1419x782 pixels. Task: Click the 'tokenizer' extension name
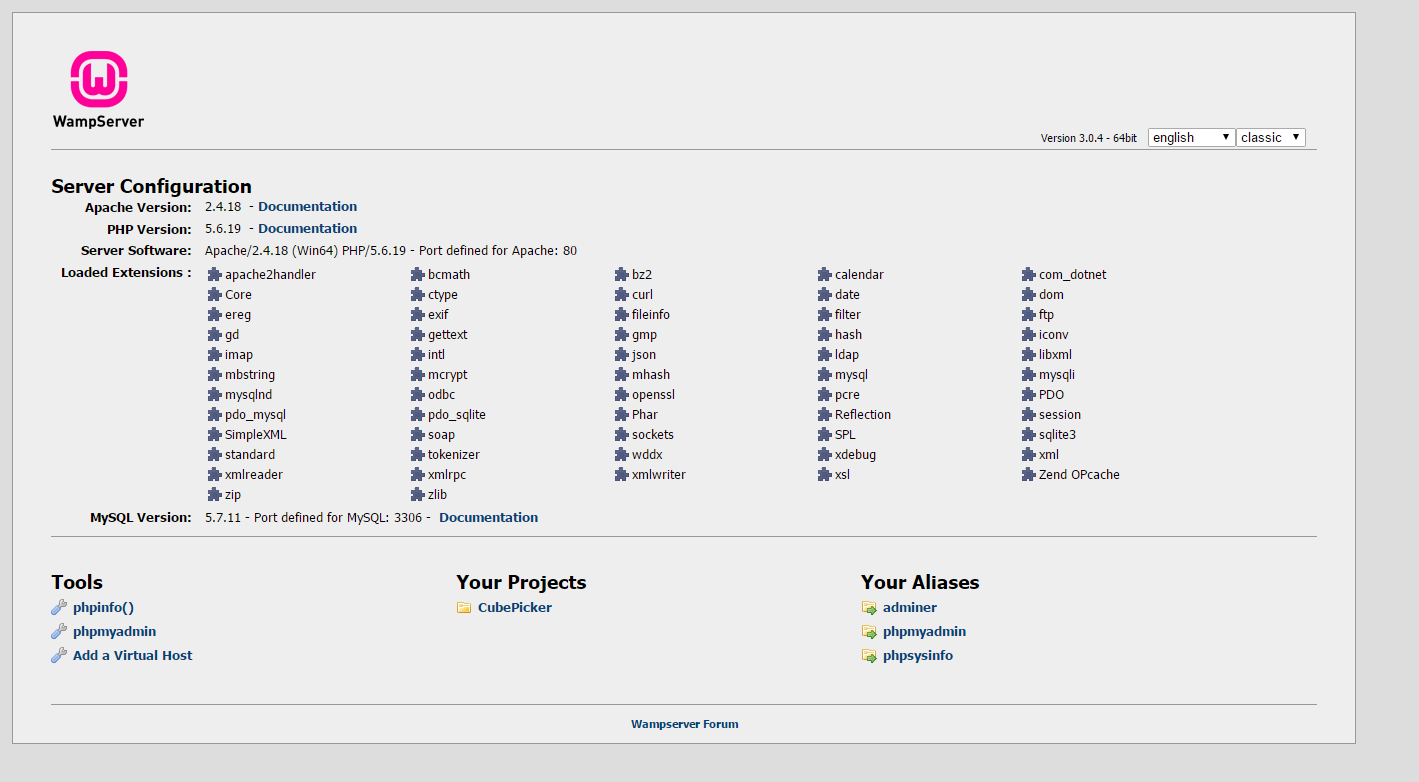pos(454,455)
